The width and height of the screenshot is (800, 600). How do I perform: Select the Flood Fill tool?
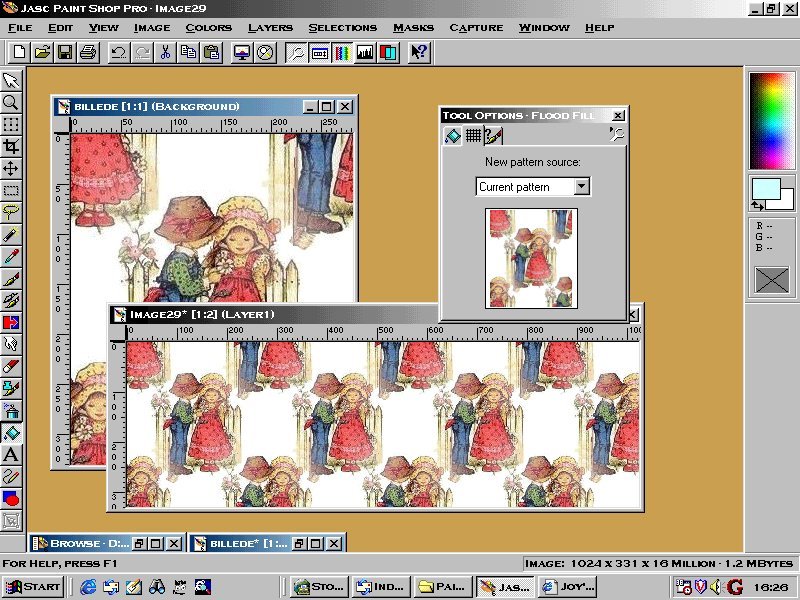click(11, 433)
